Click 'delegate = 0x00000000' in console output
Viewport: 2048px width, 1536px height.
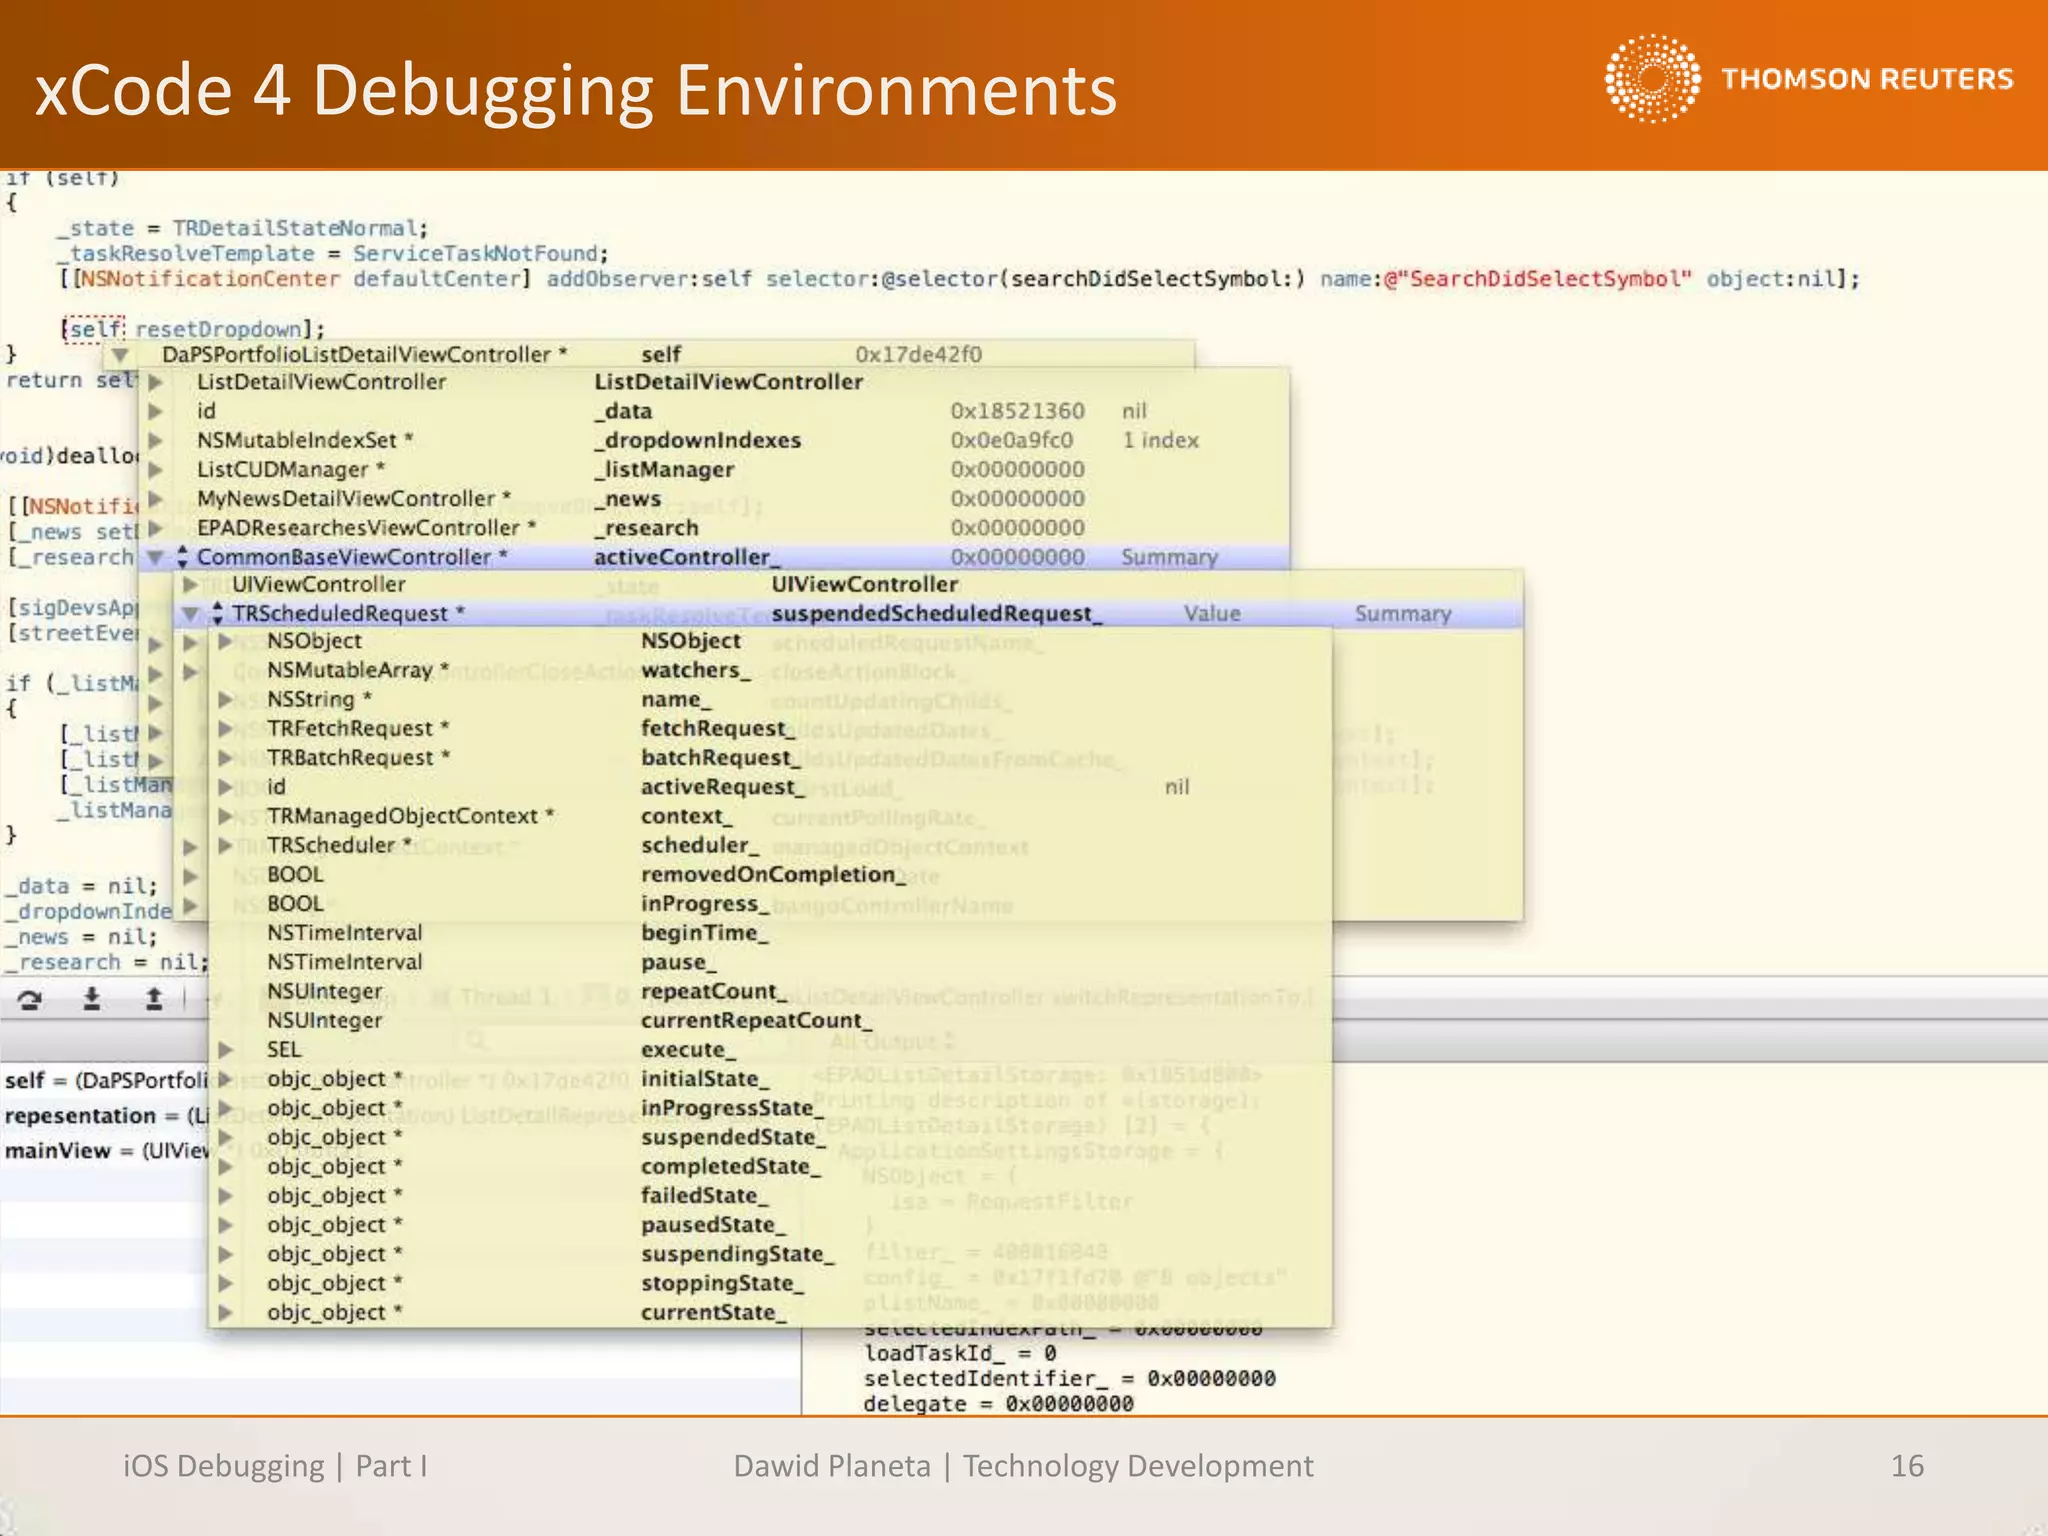[998, 1404]
